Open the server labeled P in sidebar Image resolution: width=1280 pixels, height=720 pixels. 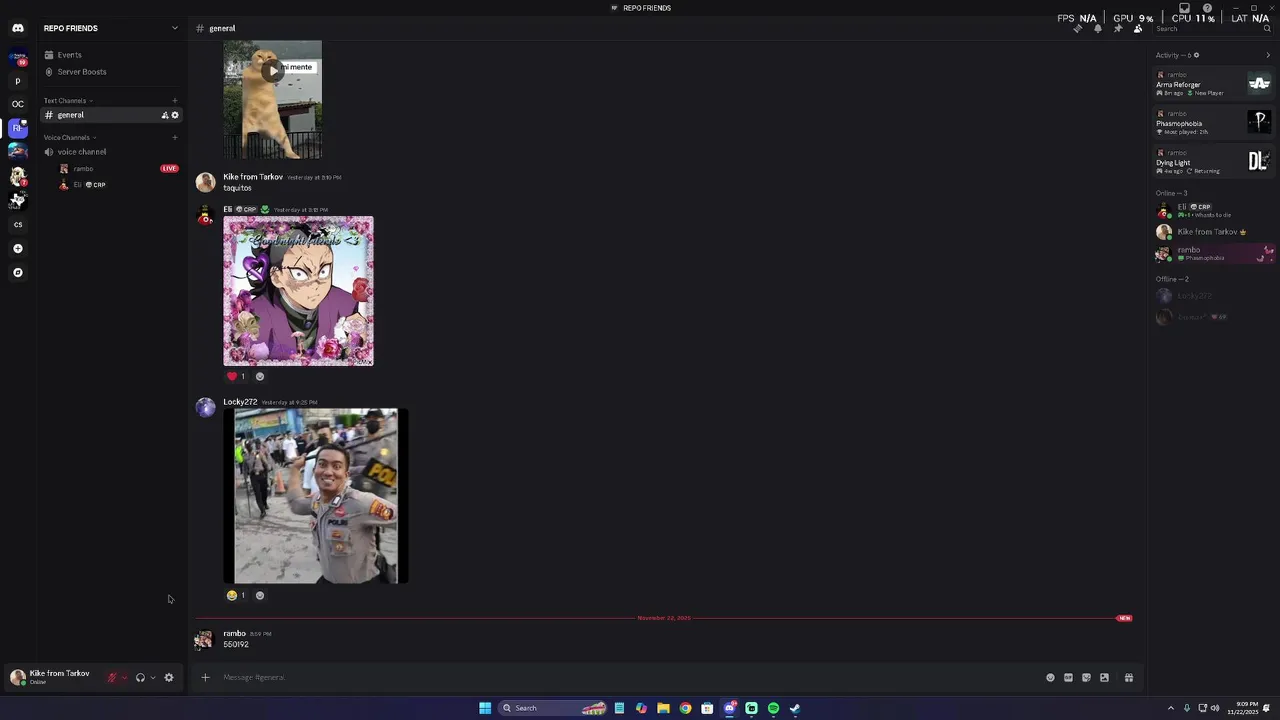click(17, 81)
